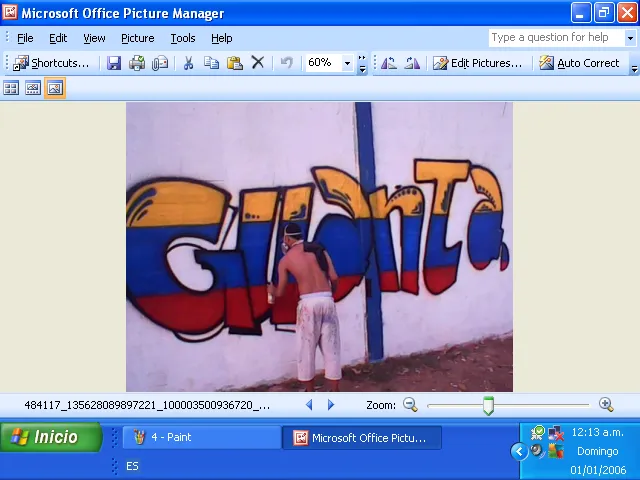Image resolution: width=640 pixels, height=480 pixels.
Task: Click the disconnected network tray icon
Action: pos(556,433)
